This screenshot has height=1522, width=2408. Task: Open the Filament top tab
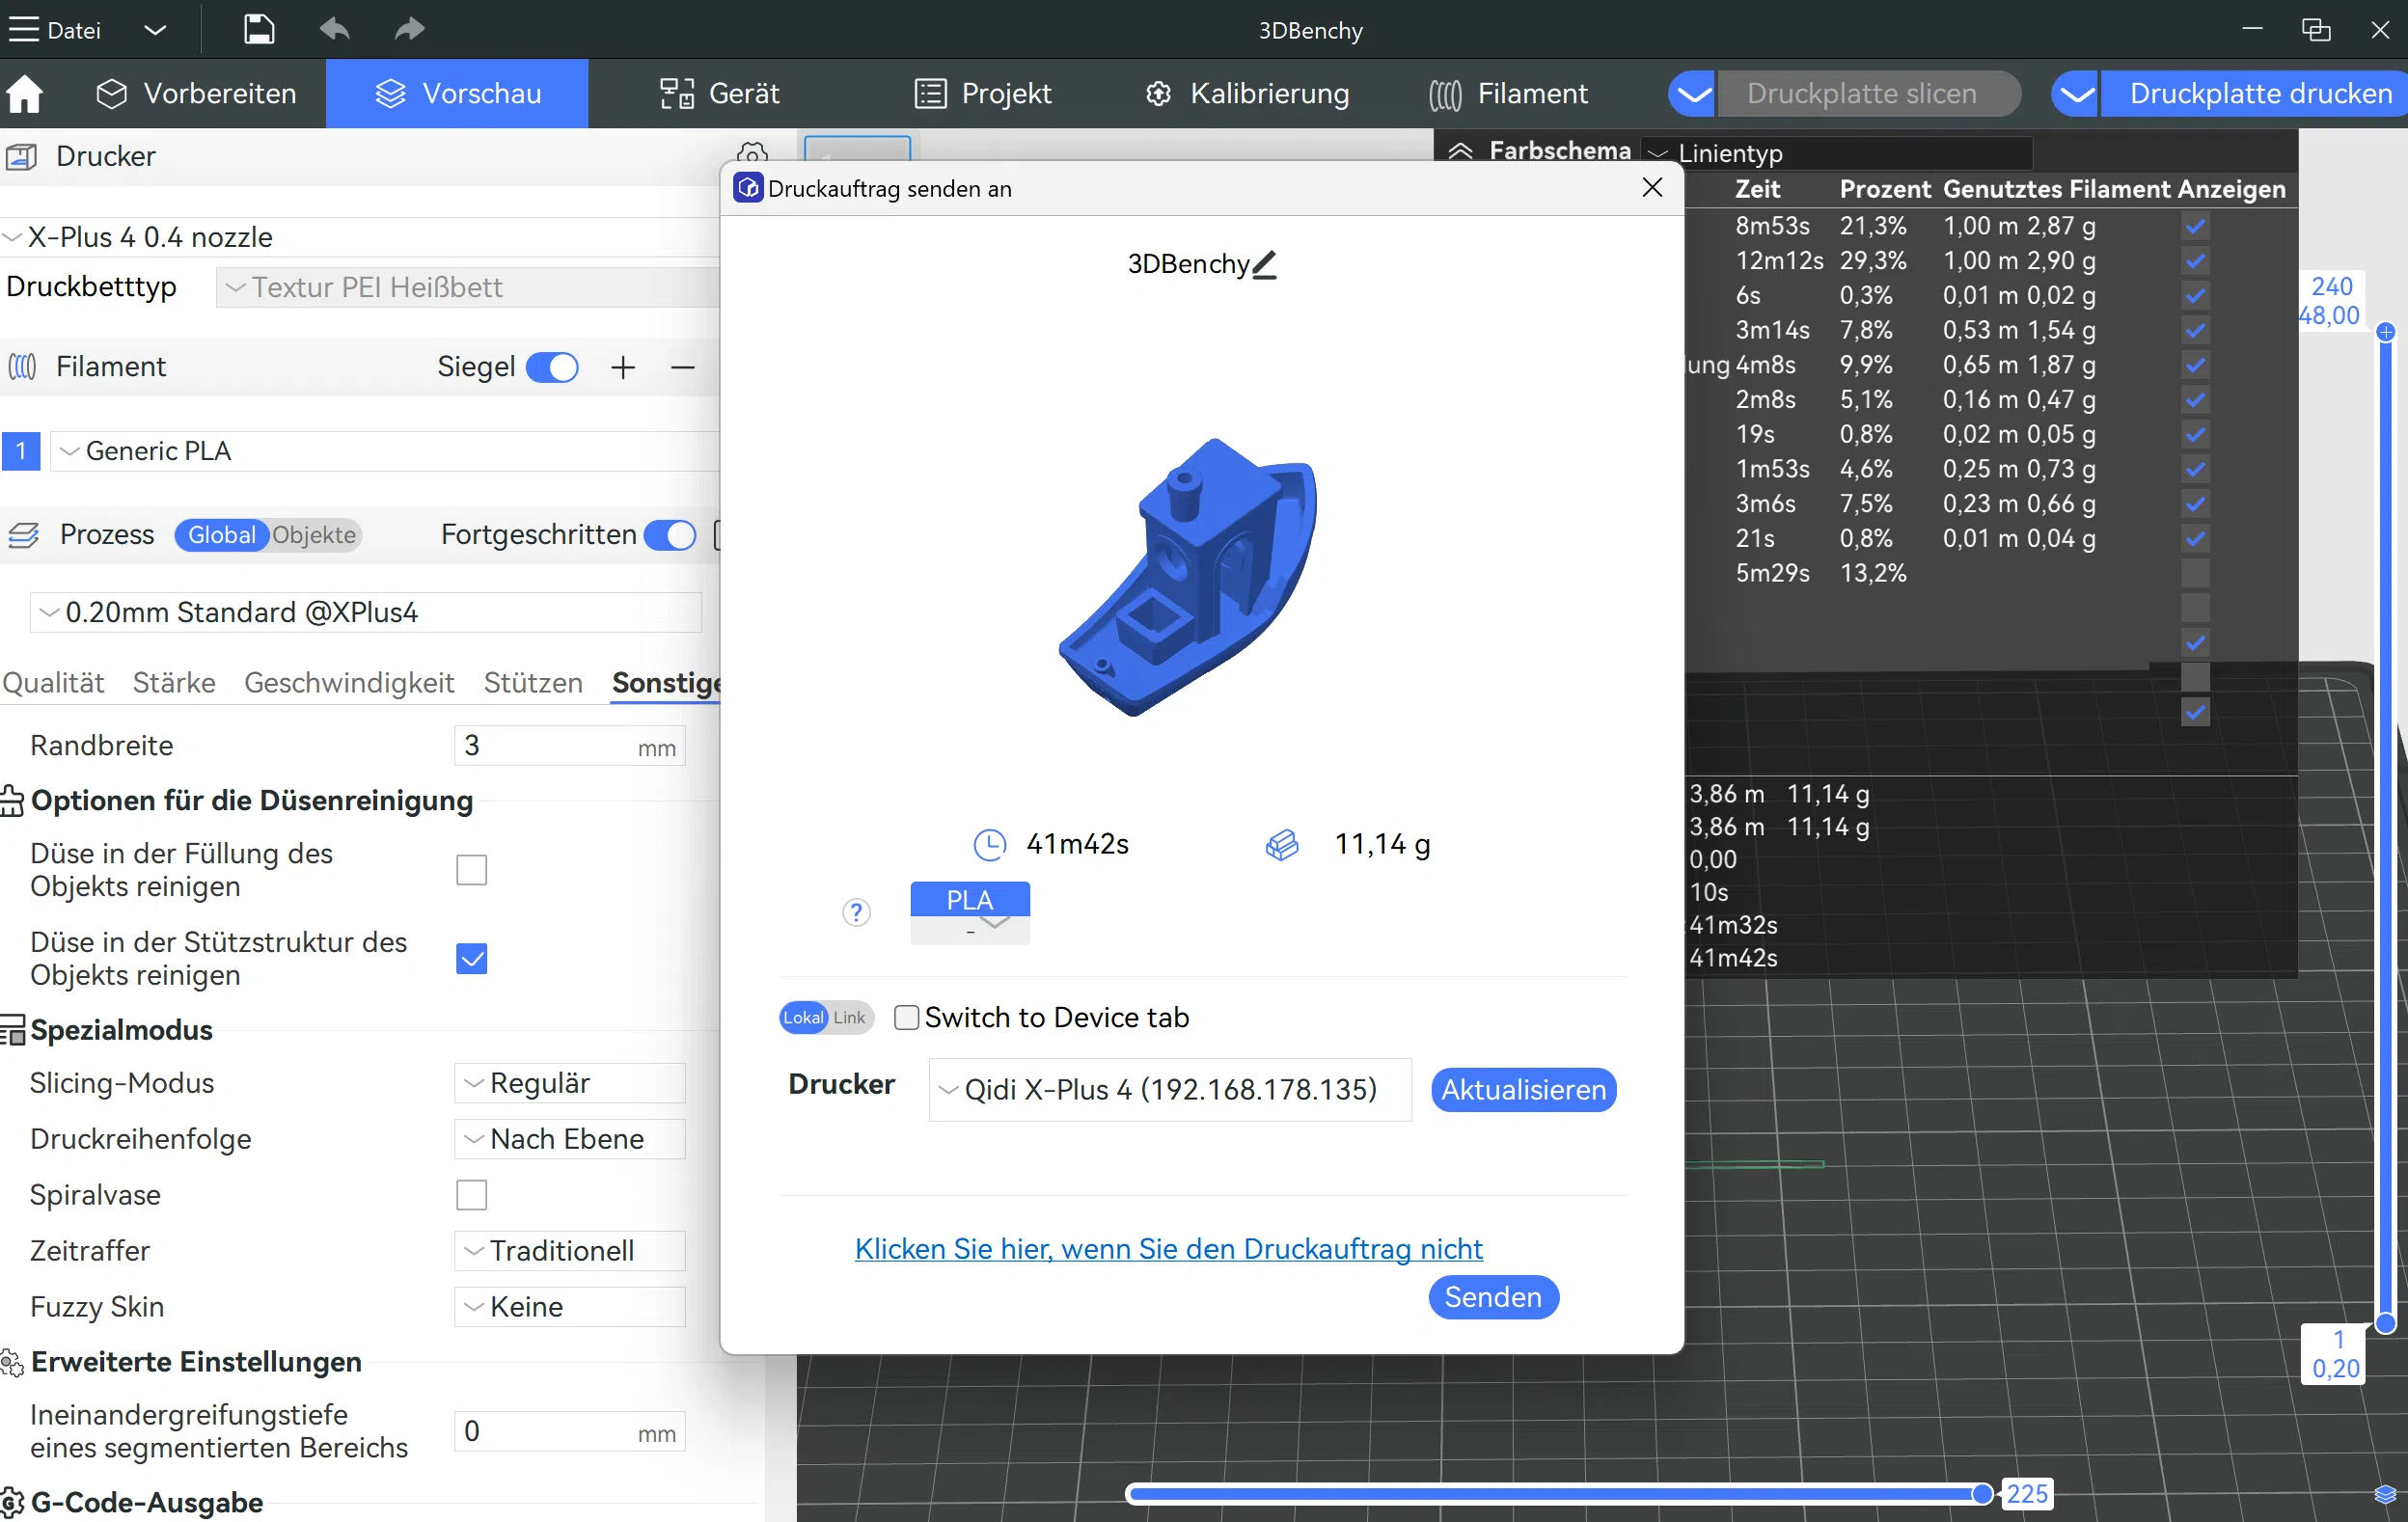(x=1509, y=94)
